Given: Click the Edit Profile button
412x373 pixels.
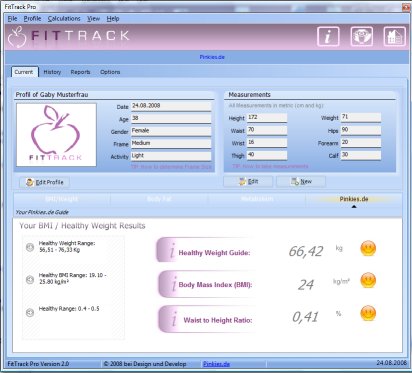Looking at the screenshot, I should (x=45, y=182).
